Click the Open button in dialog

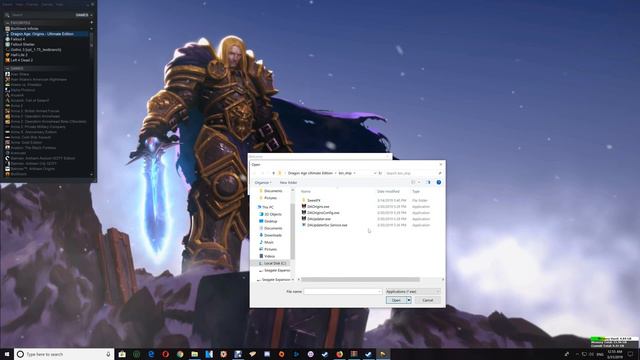point(396,300)
